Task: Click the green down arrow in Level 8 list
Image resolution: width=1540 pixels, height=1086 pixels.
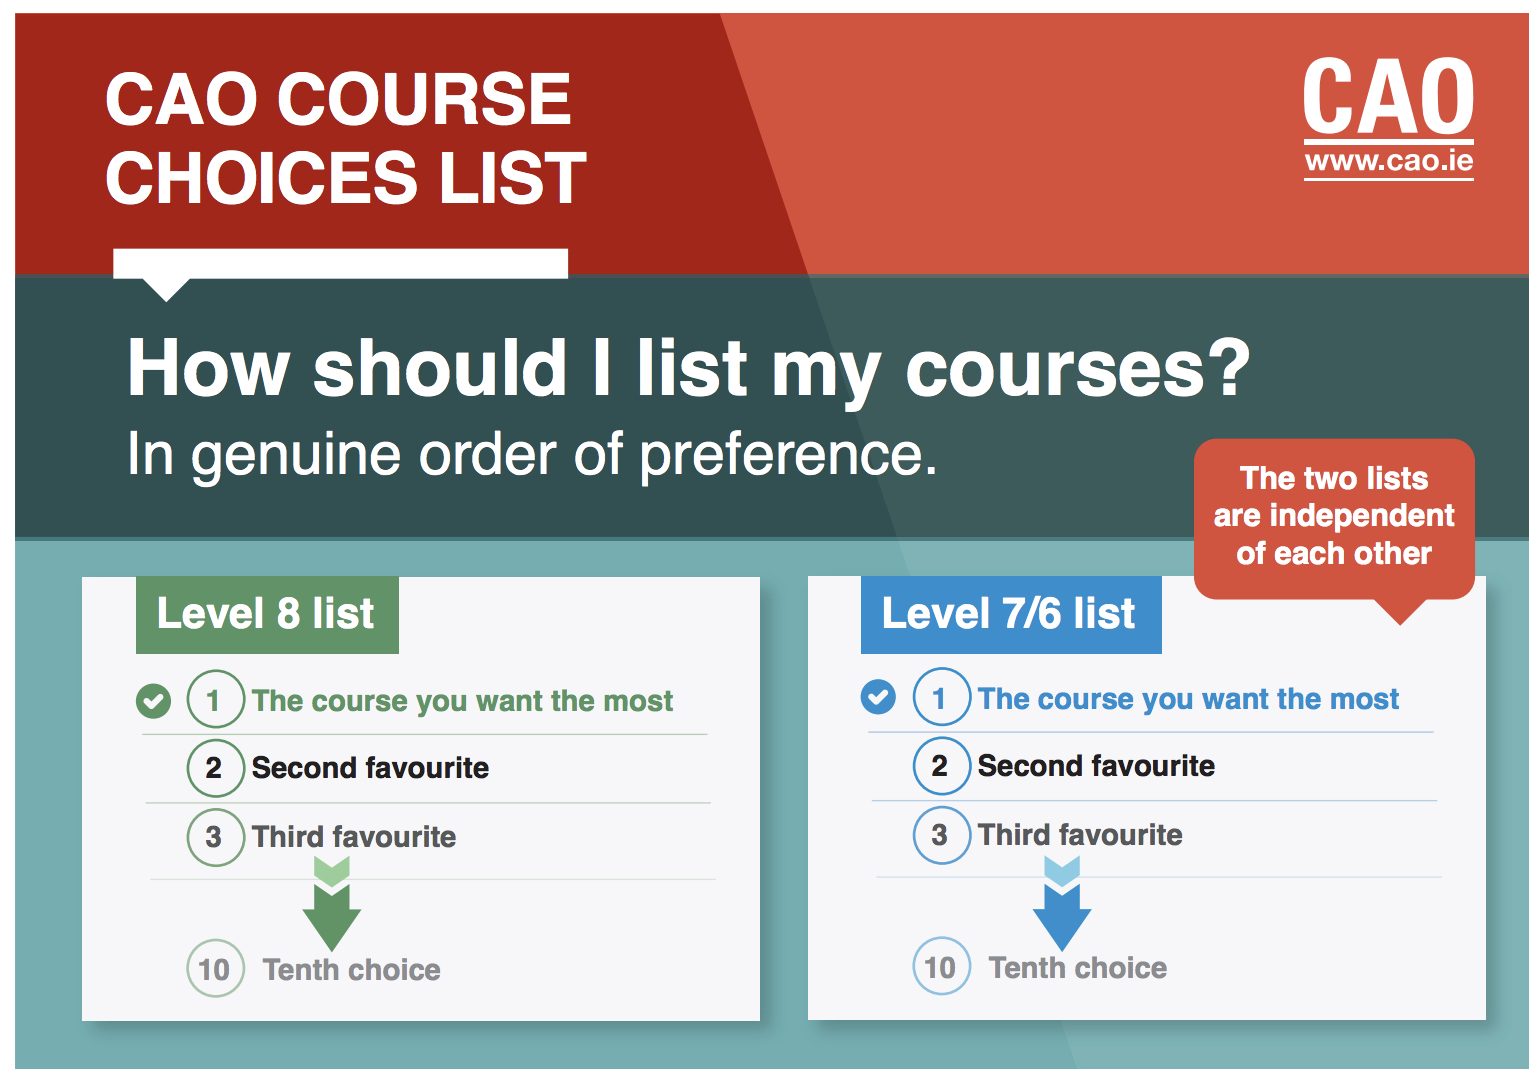Action: point(332,903)
